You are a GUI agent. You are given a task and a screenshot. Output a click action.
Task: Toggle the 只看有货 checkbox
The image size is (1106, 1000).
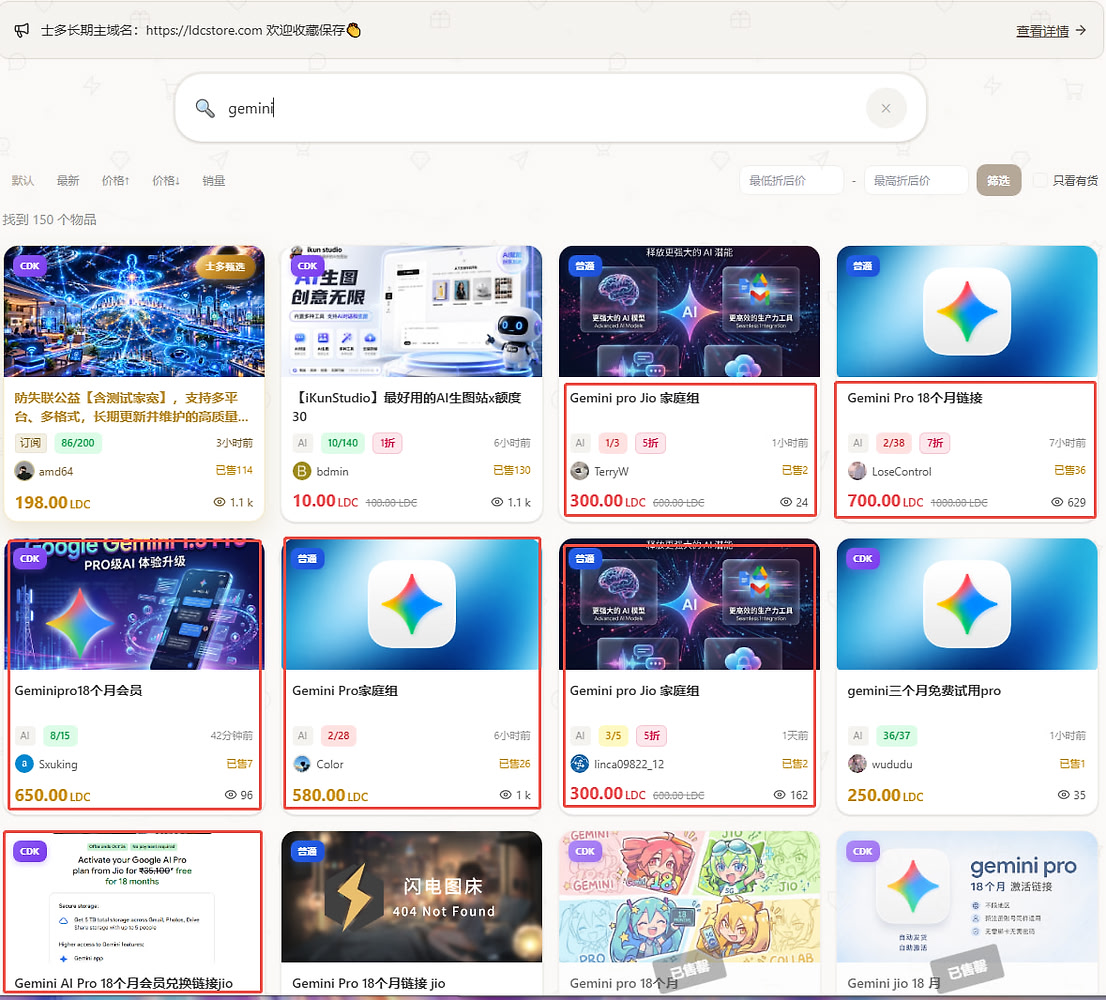1040,181
